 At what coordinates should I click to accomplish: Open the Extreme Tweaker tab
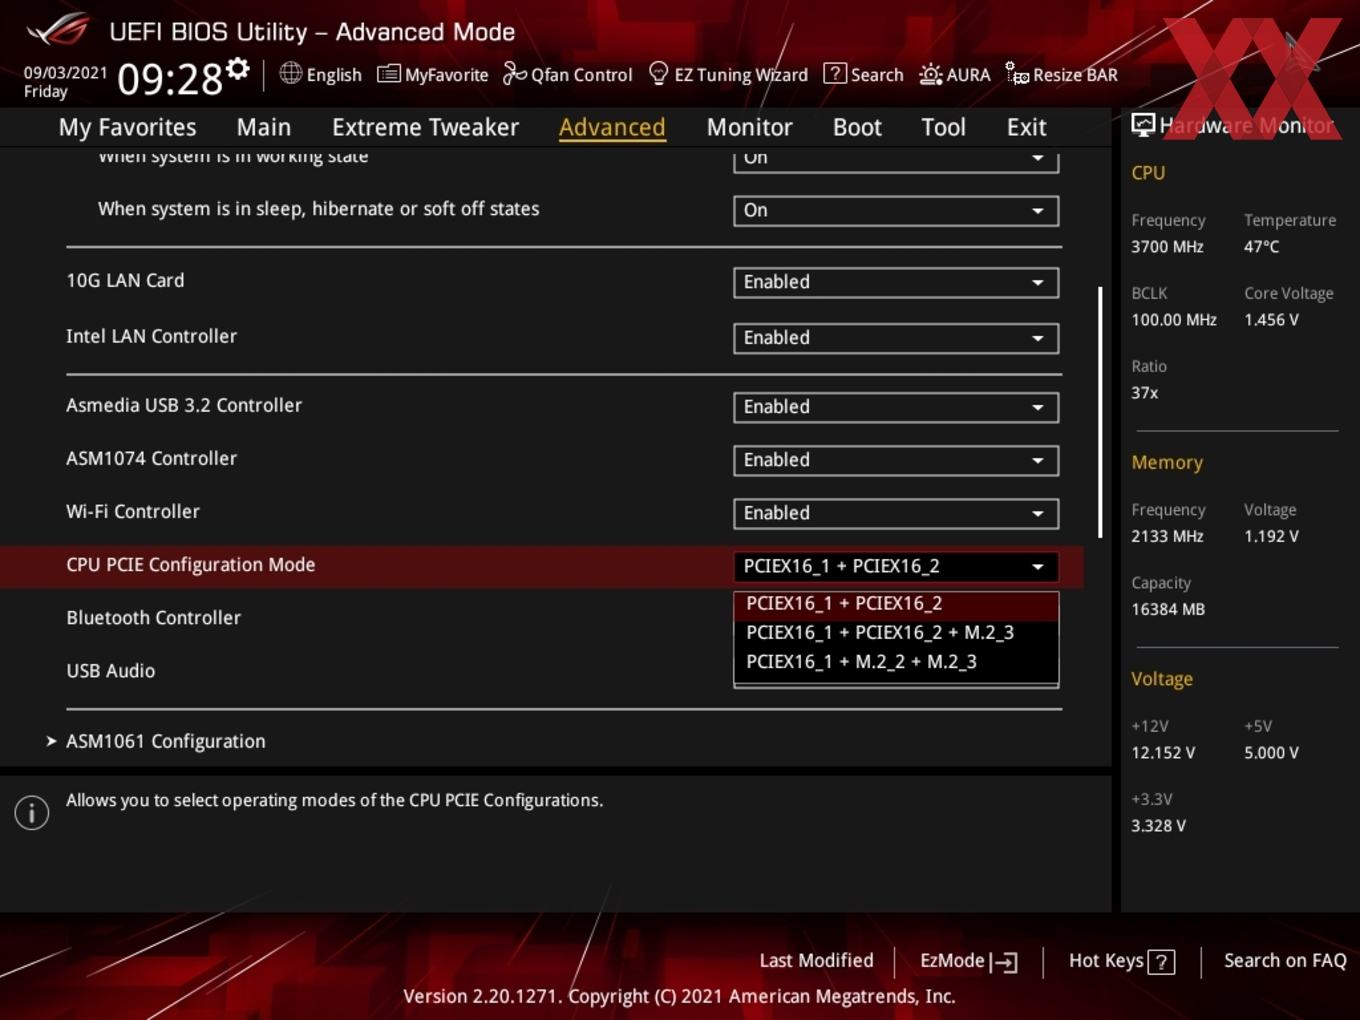425,127
